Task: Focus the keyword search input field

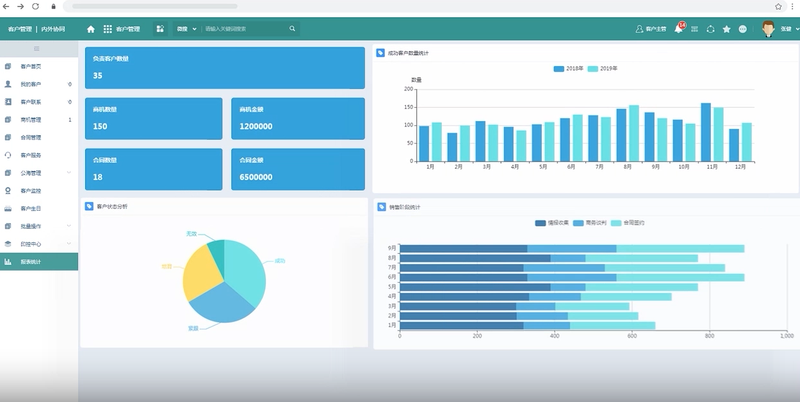Action: tap(245, 29)
